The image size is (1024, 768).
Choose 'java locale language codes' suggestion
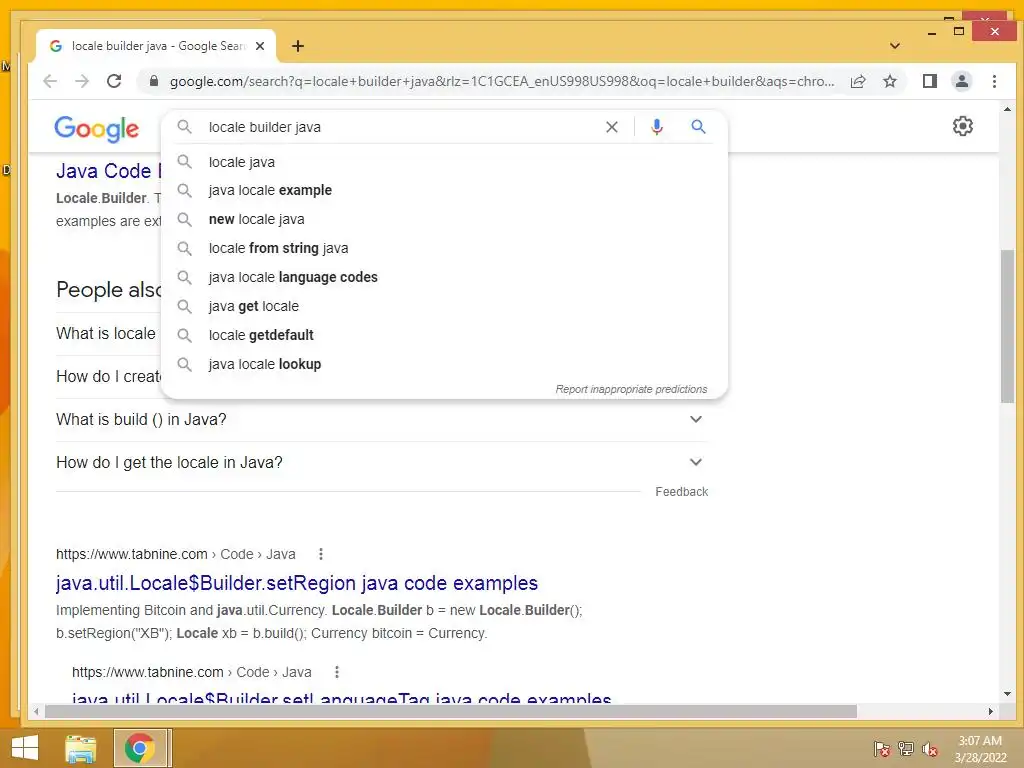(x=444, y=277)
